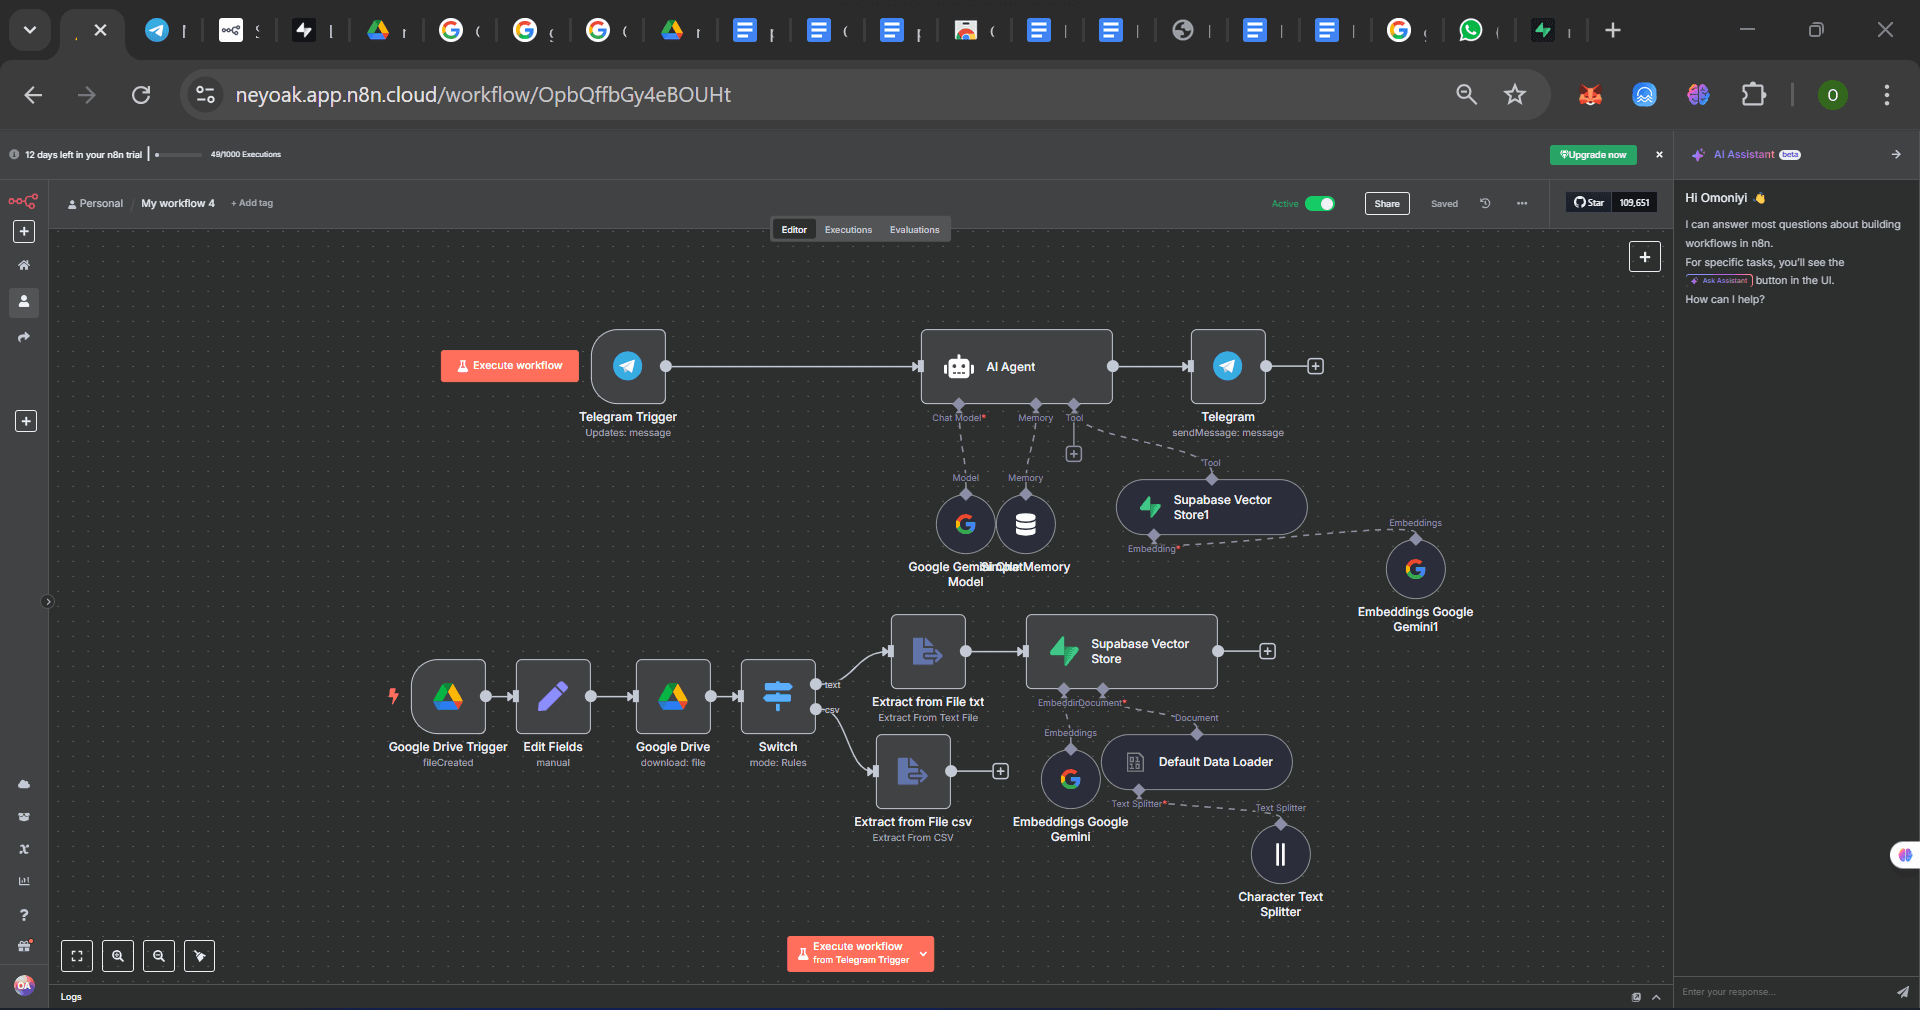Select the Supabase Vector Store1 node
Screen dimensions: 1920x1010
click(1211, 507)
